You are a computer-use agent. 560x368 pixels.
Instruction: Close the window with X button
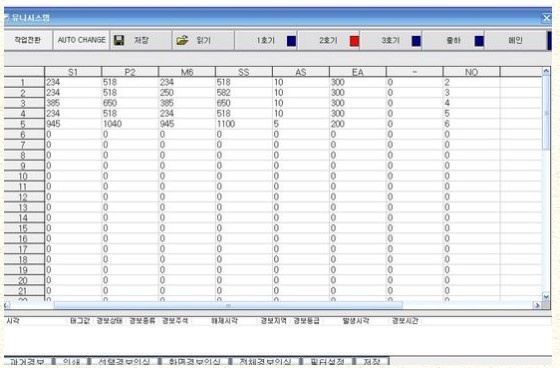click(x=546, y=18)
